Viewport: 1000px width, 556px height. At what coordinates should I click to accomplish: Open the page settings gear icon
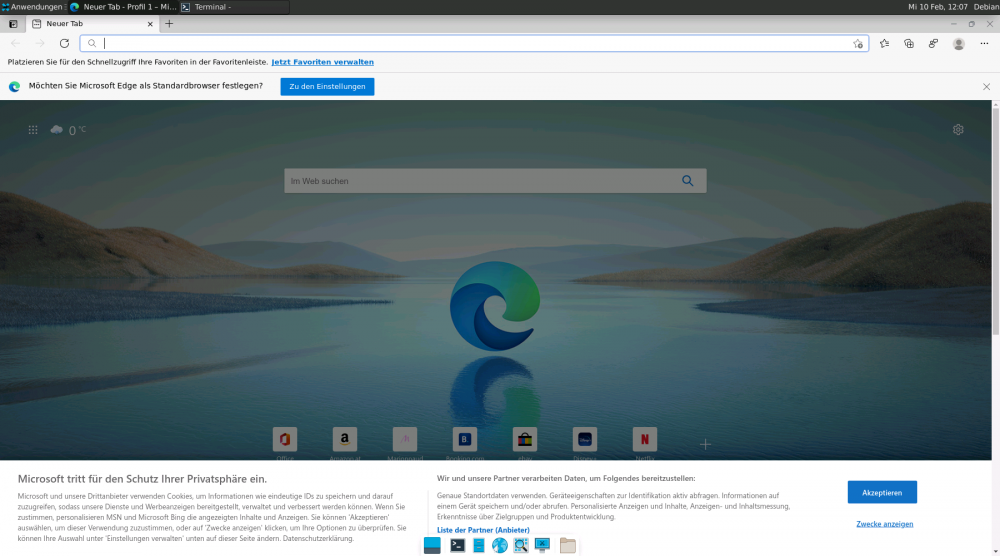[x=958, y=129]
